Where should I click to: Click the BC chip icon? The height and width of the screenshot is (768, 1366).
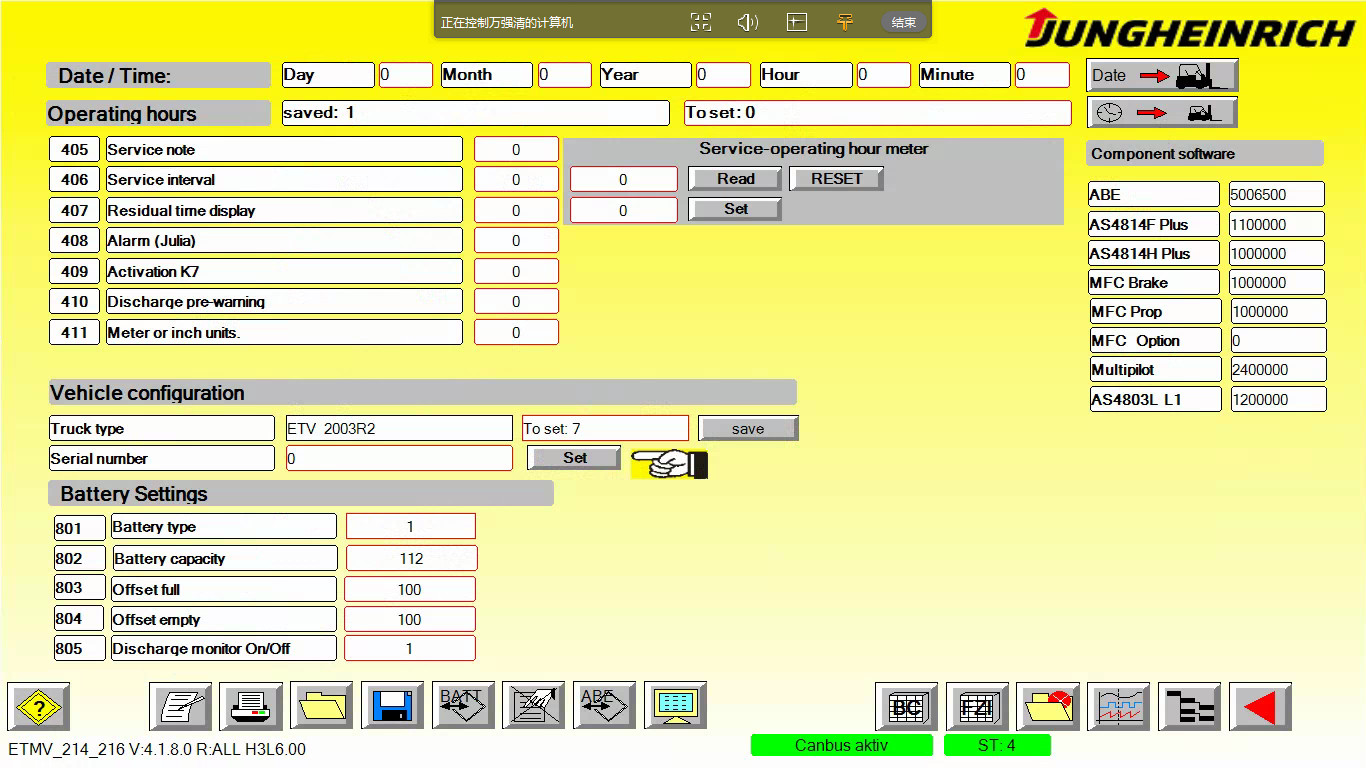[906, 707]
